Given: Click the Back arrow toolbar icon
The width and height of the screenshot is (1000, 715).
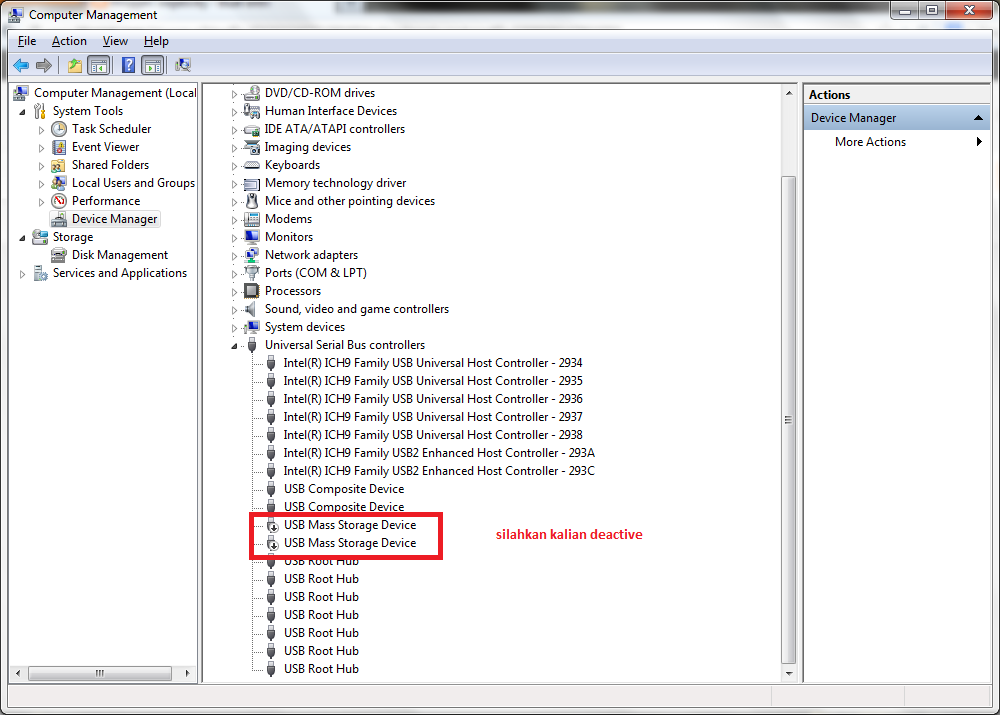Looking at the screenshot, I should [x=21, y=65].
